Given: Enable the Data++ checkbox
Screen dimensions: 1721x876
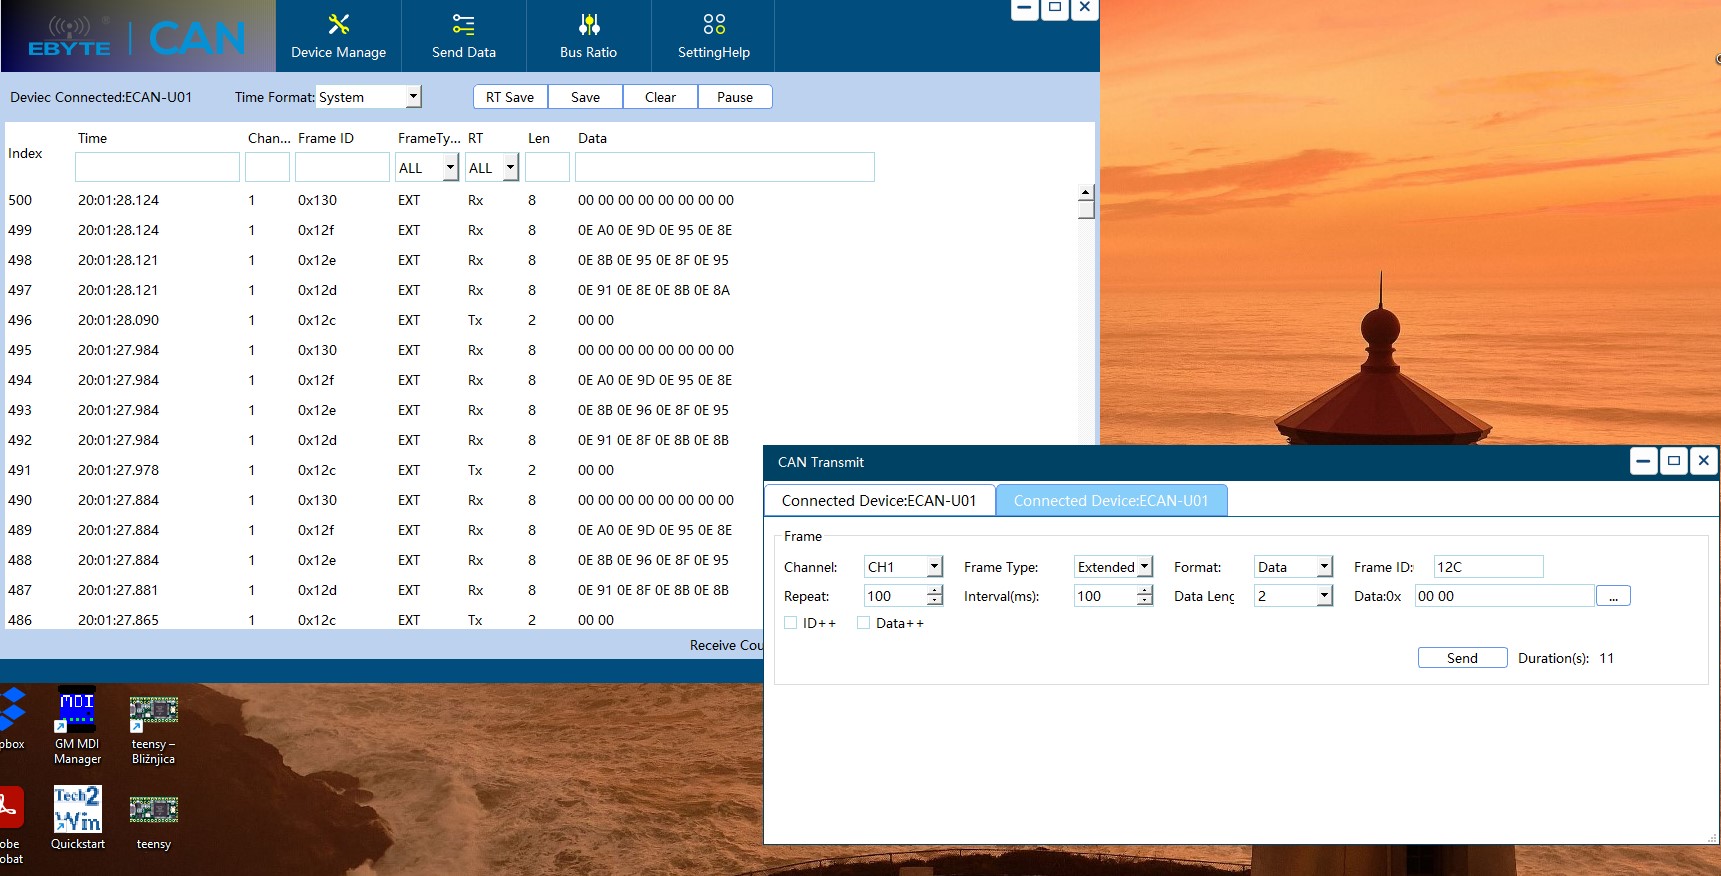Looking at the screenshot, I should (x=864, y=623).
